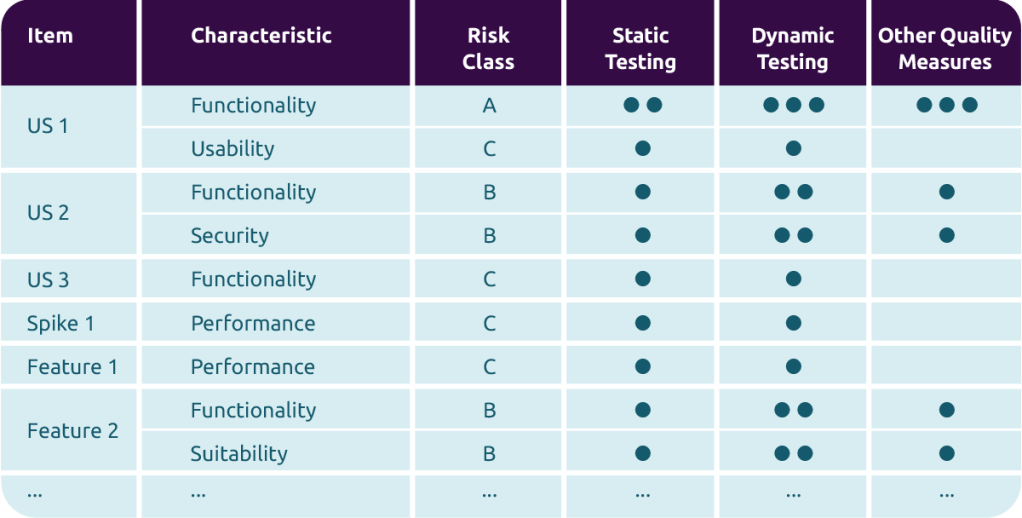
Task: Click risk class A cell
Action: (489, 105)
